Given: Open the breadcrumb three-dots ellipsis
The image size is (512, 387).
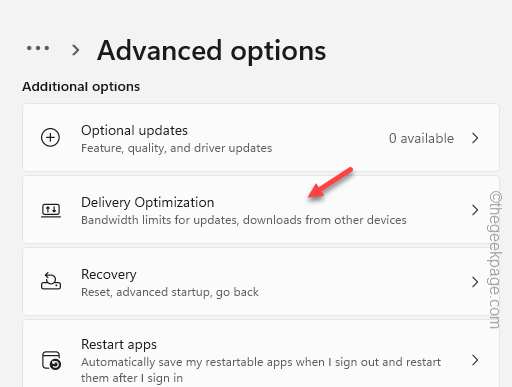Looking at the screenshot, I should pos(38,48).
